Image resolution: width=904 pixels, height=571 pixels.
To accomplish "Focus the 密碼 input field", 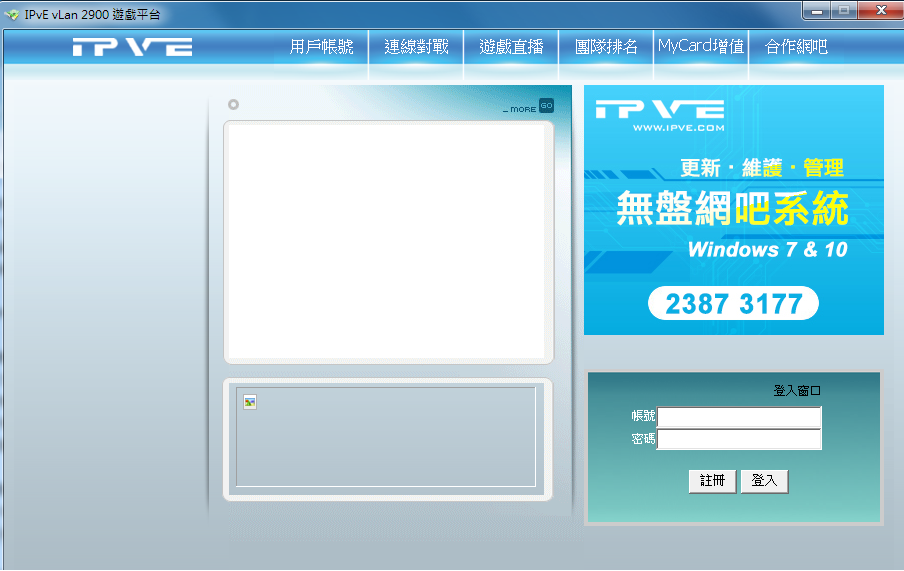I will click(x=739, y=439).
